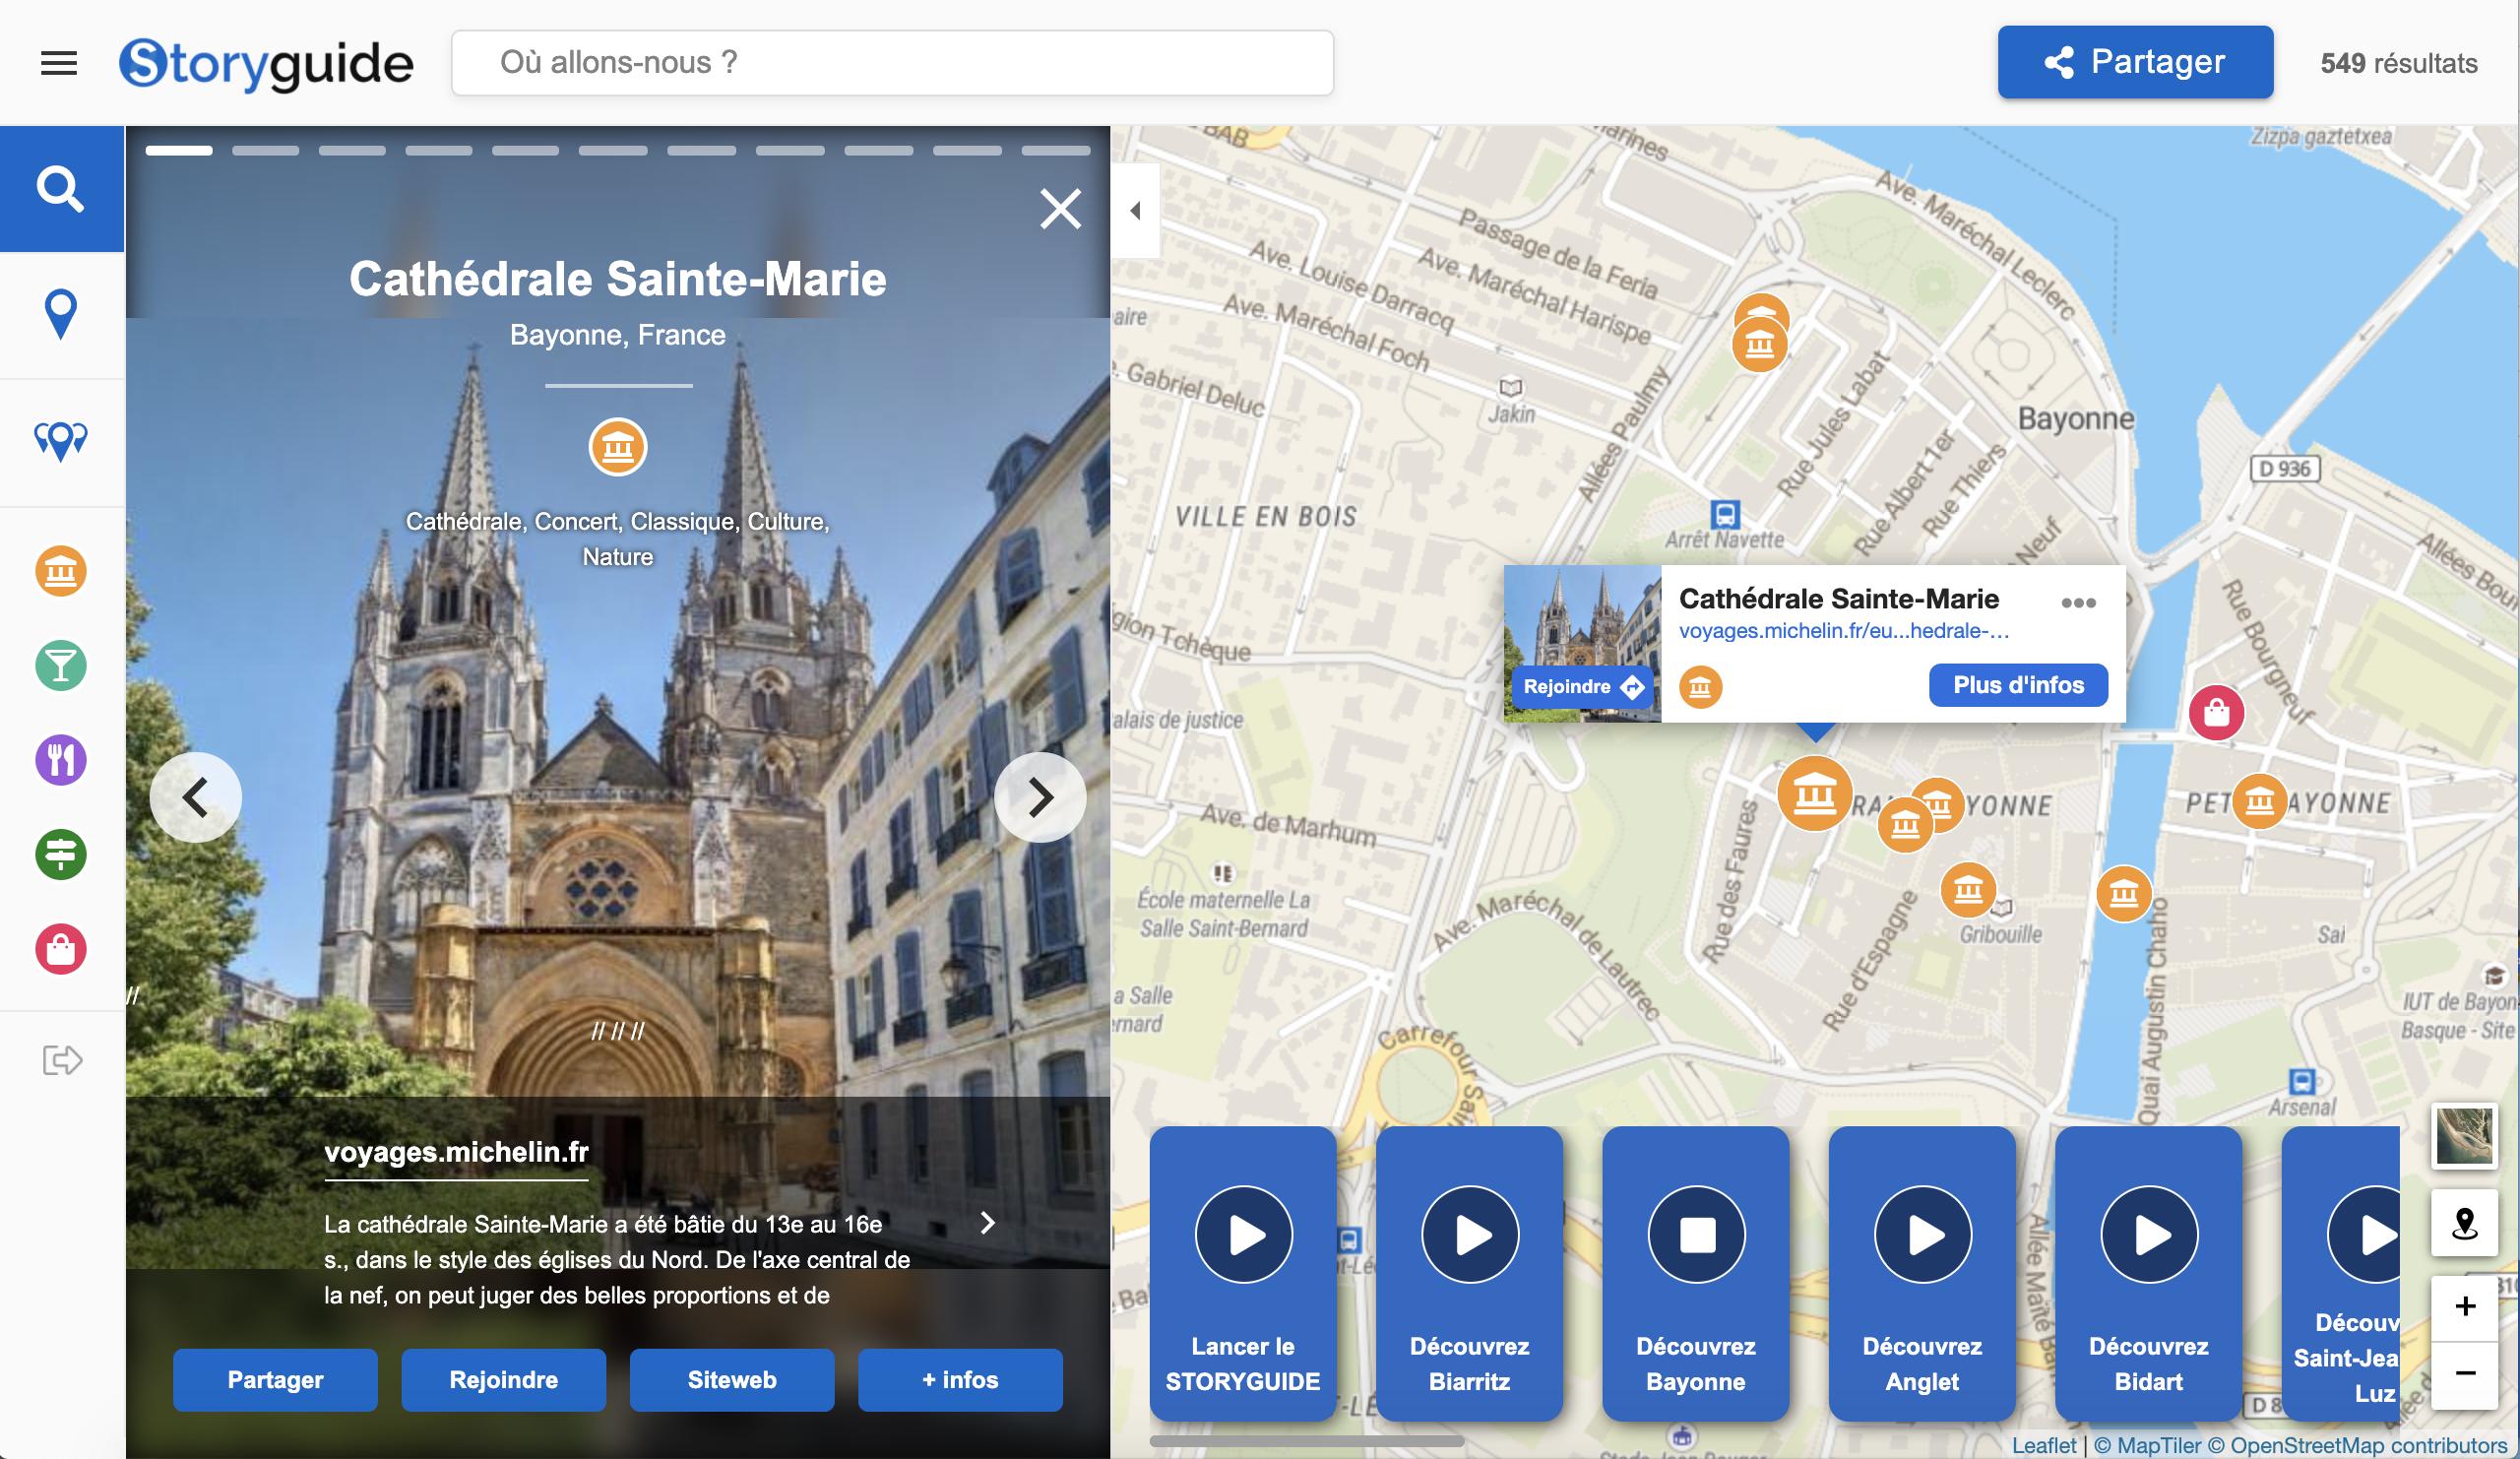Toggle the dark green signpost category filter
The image size is (2520, 1459).
tap(61, 854)
